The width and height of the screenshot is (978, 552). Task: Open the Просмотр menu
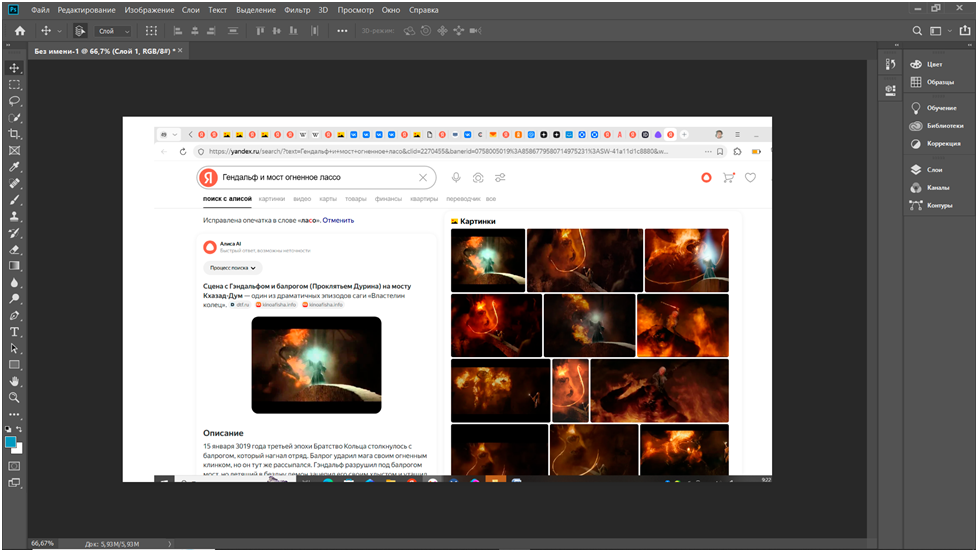[x=356, y=10]
